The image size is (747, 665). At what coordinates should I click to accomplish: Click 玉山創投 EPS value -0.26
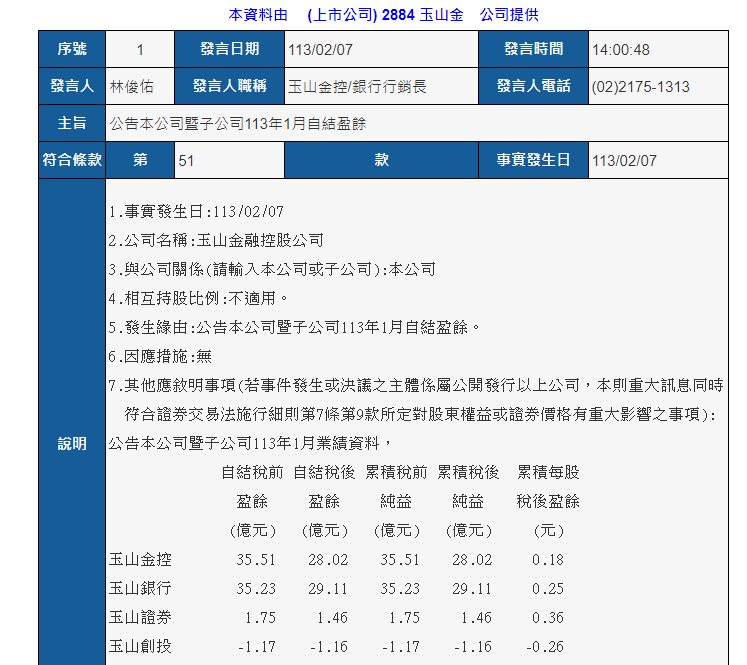[545, 647]
